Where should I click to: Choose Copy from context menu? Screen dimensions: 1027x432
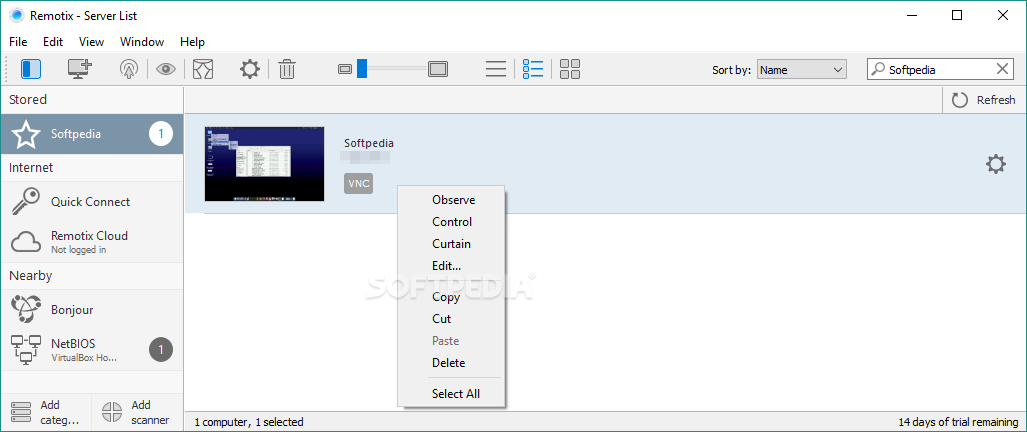452,297
